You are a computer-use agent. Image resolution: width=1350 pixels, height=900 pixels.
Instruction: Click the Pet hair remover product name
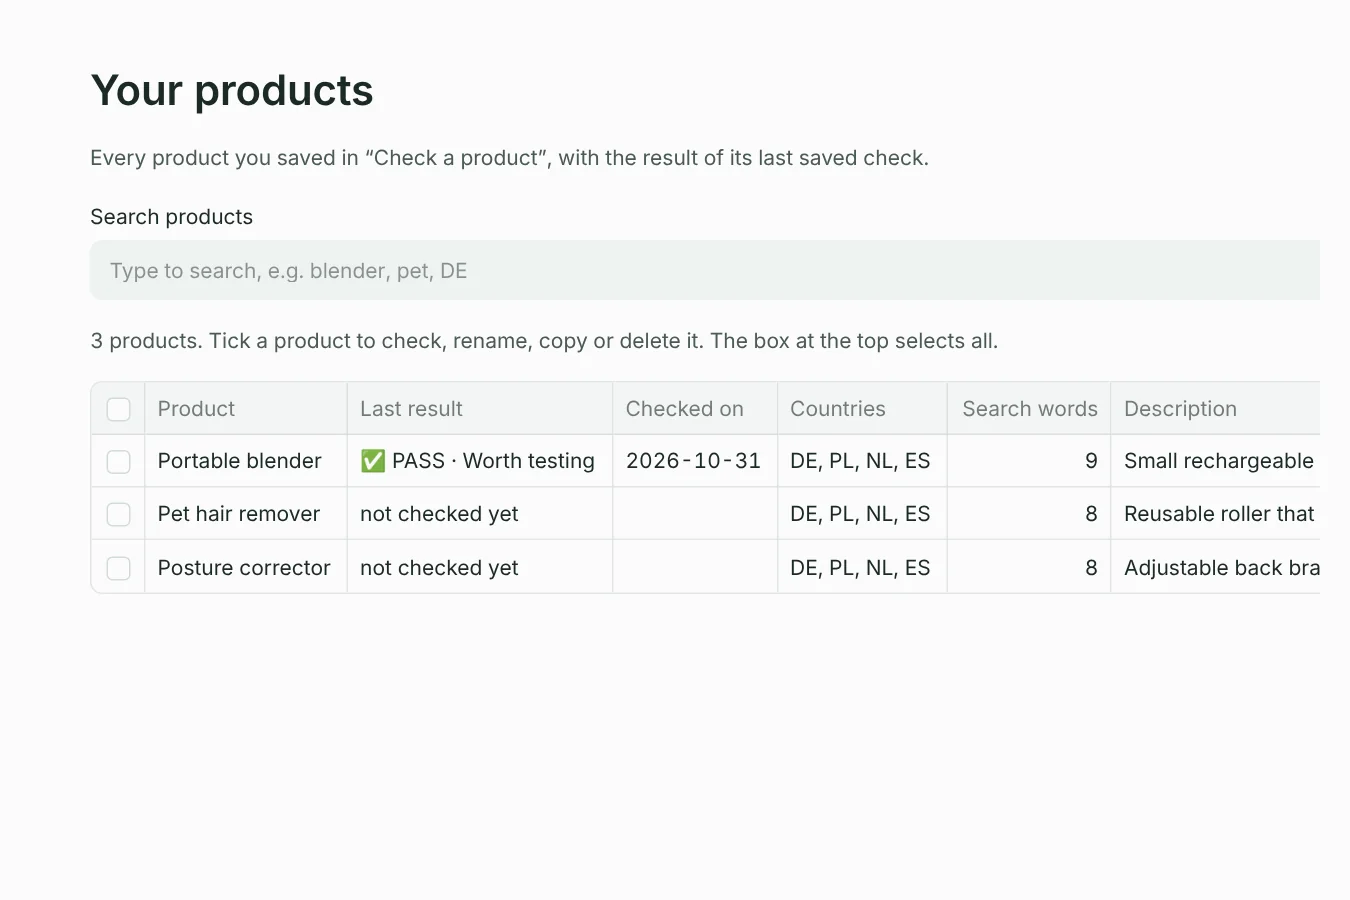pyautogui.click(x=239, y=514)
